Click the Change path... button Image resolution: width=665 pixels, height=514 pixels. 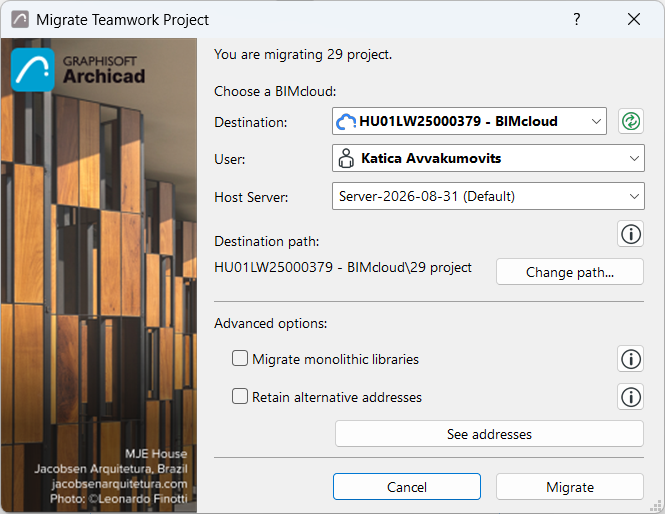570,272
